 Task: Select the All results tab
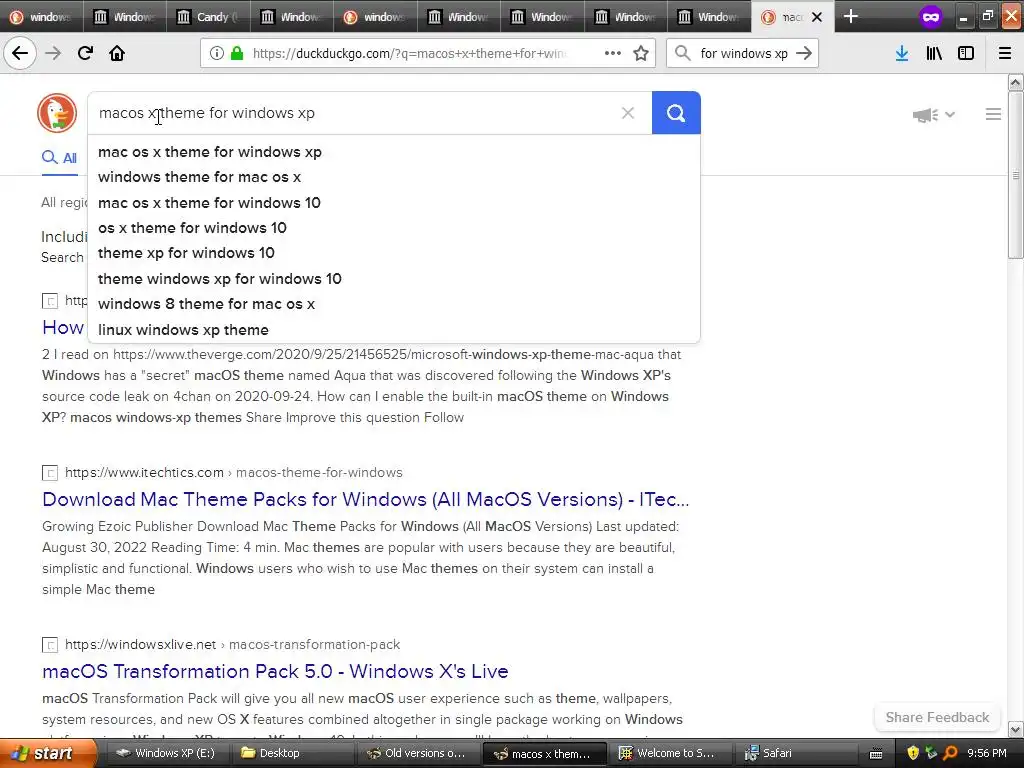[59, 158]
